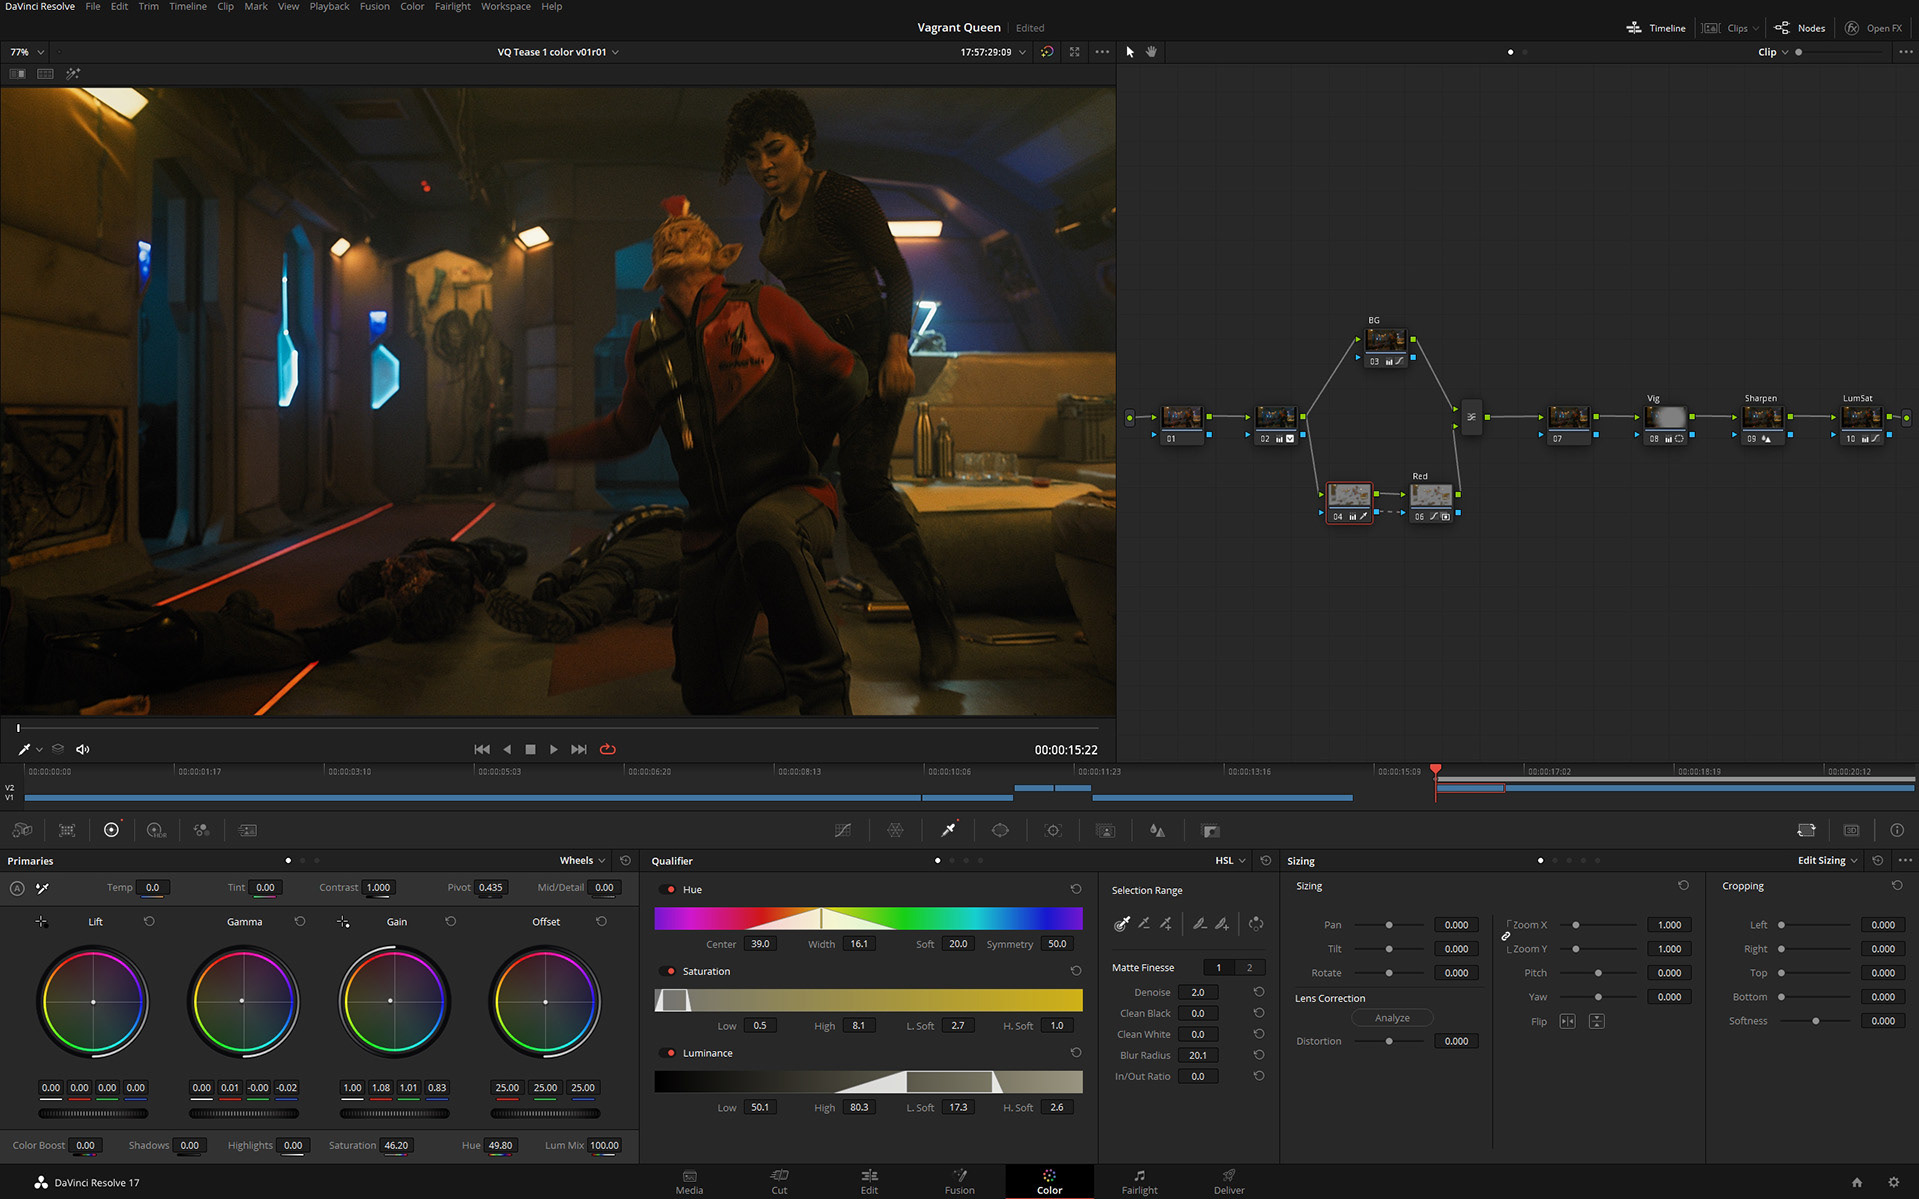
Task: Reset the Lift color wheel
Action: pos(149,921)
